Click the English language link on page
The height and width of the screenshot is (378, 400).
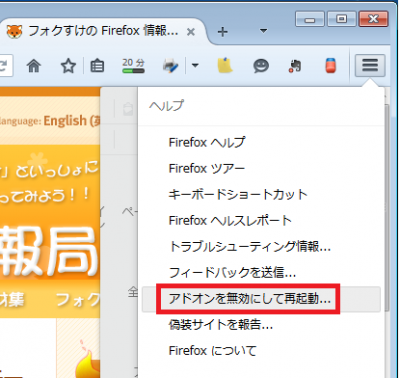[72, 121]
